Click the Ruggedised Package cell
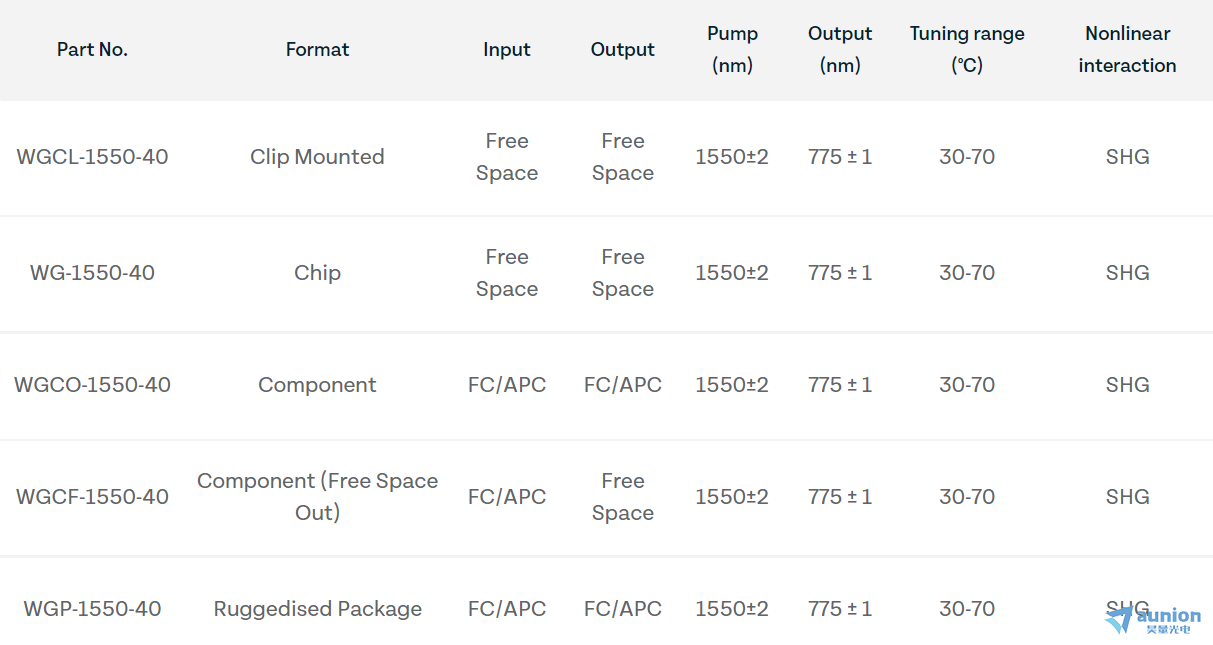1213x645 pixels. click(x=317, y=609)
